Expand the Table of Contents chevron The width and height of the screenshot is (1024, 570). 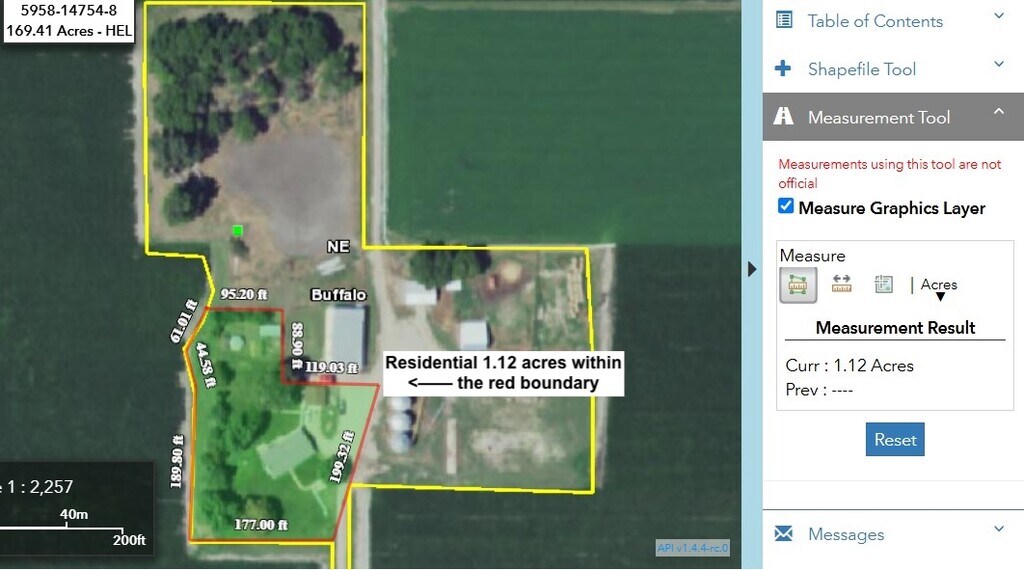(x=999, y=16)
